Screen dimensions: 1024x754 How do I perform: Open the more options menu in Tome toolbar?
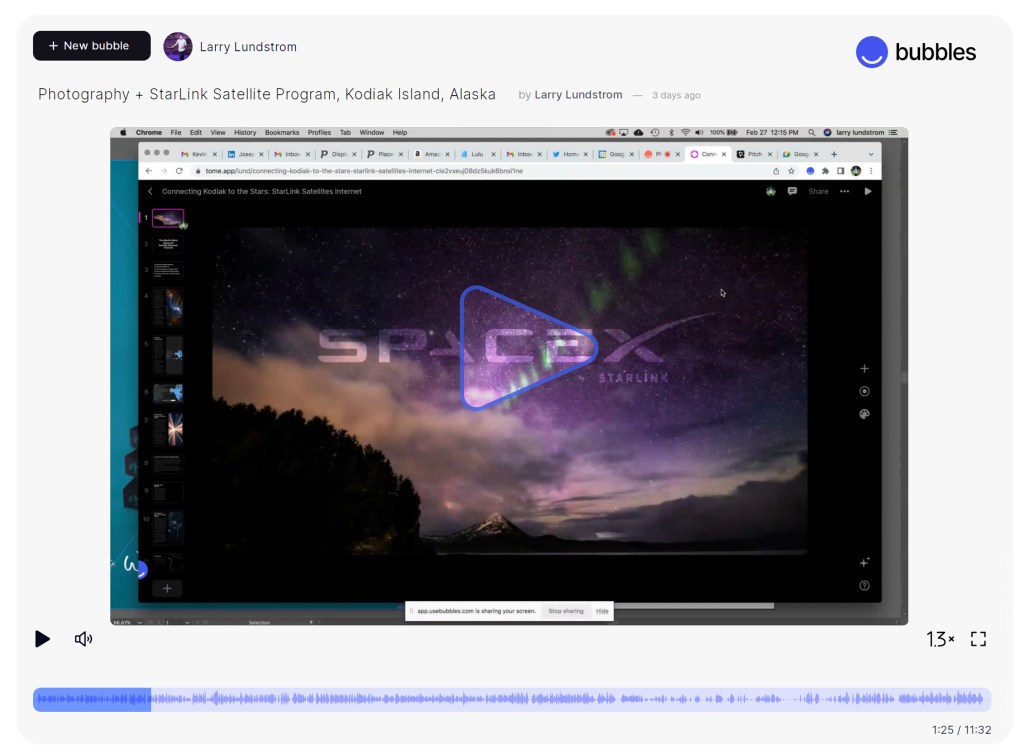[845, 190]
